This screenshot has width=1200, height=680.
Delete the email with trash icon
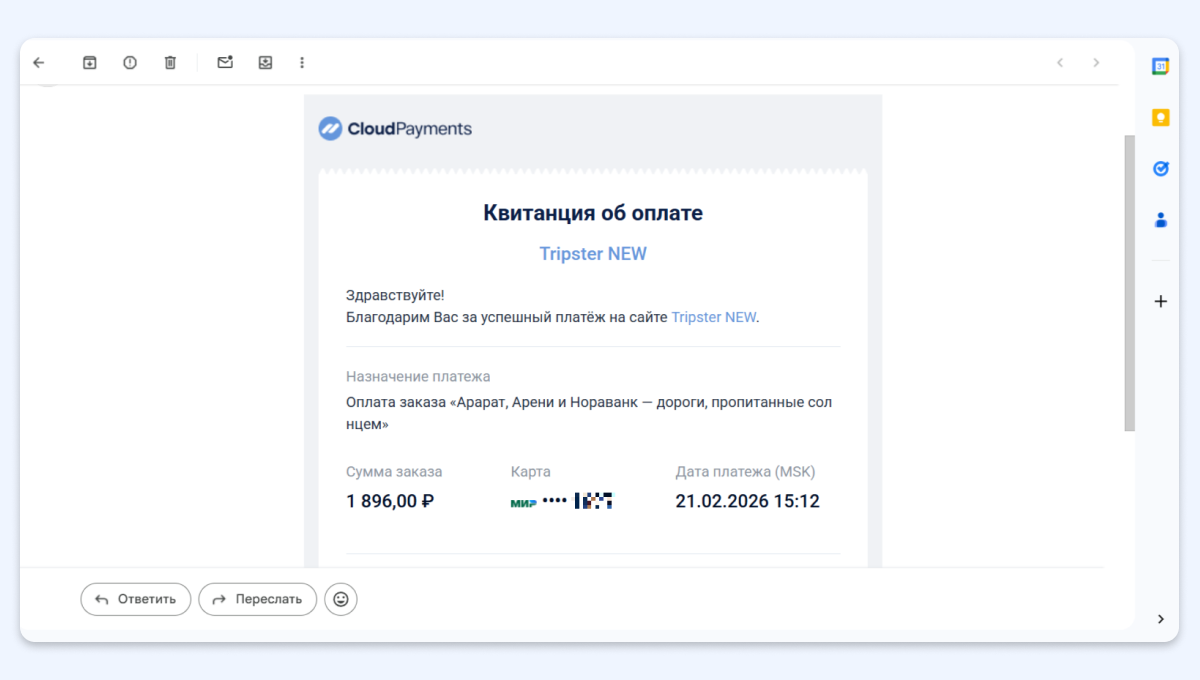[x=170, y=62]
